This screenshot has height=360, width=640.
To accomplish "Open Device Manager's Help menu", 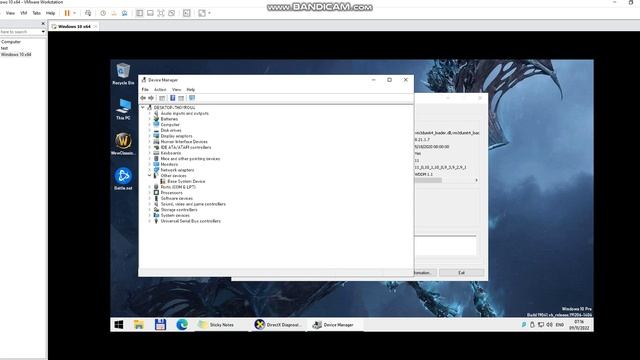I will [191, 89].
